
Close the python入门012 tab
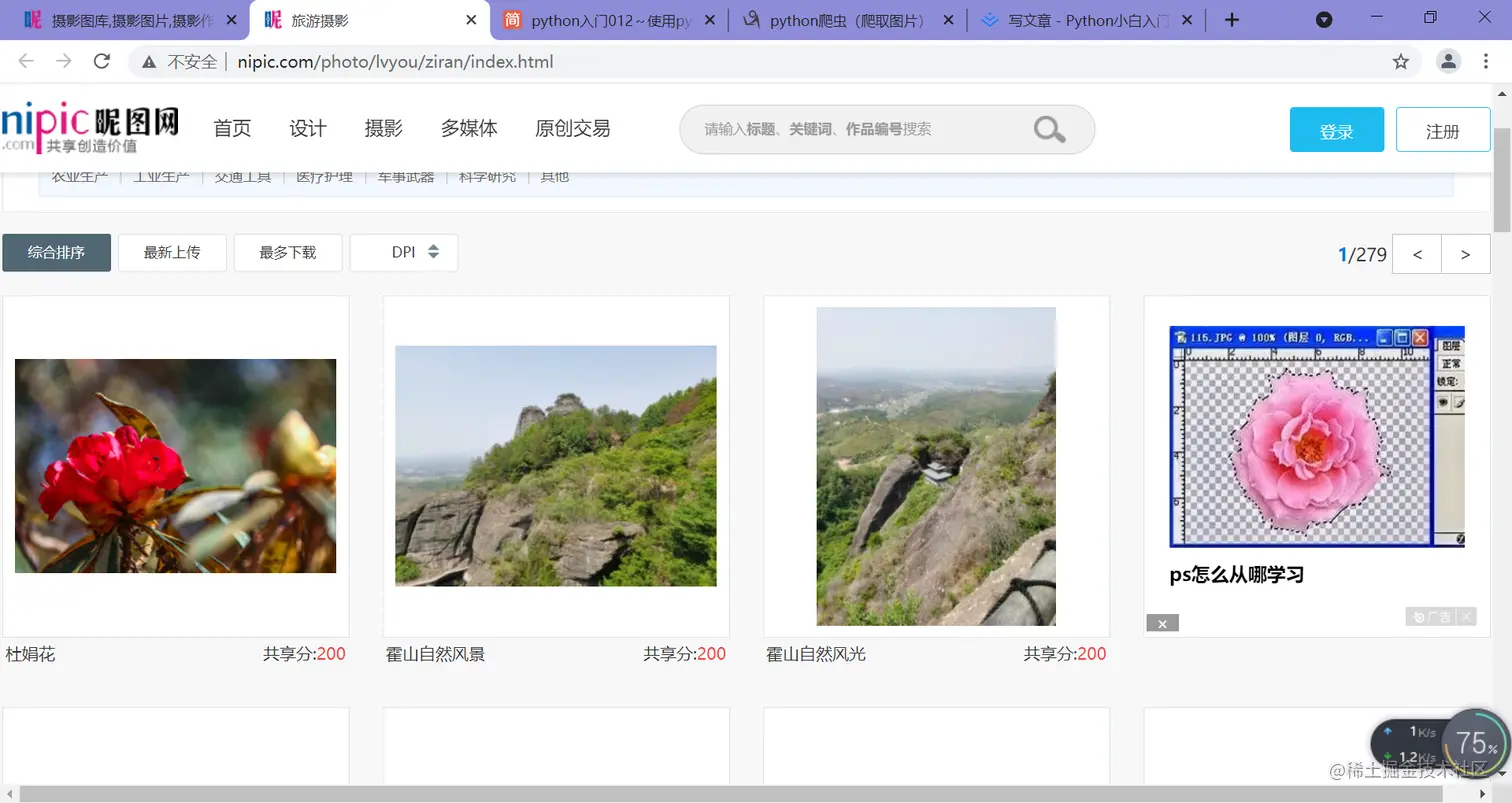click(709, 20)
